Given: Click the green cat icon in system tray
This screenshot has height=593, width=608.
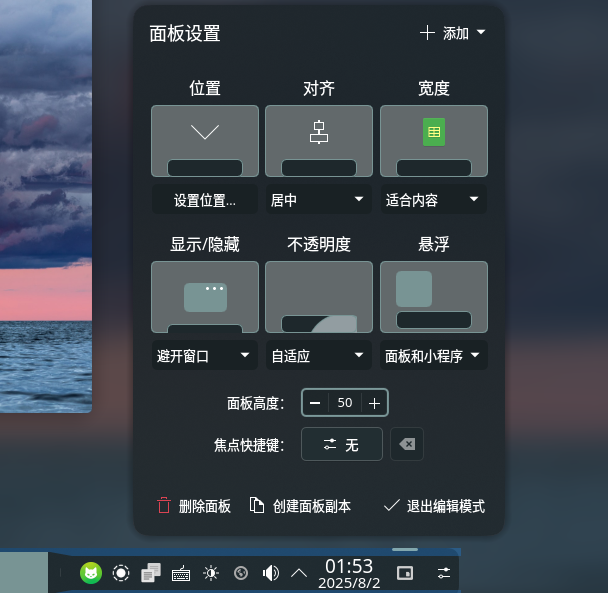Looking at the screenshot, I should pos(91,573).
